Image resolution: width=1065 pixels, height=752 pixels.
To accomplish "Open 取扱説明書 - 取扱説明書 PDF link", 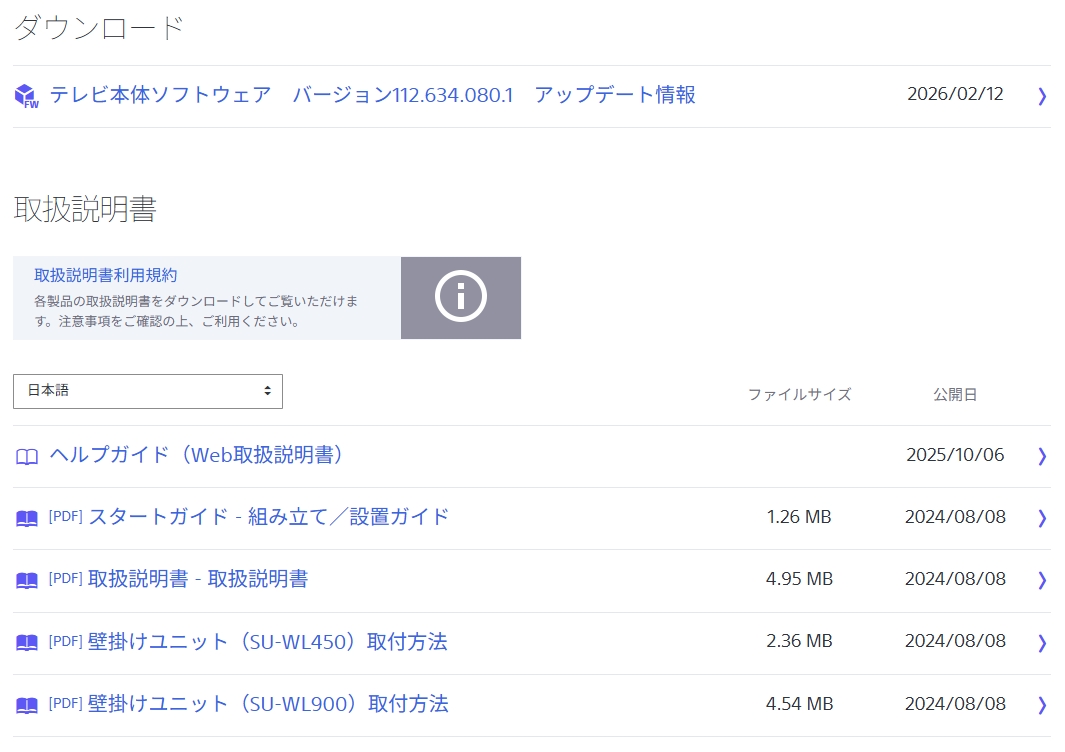I will click(x=198, y=579).
